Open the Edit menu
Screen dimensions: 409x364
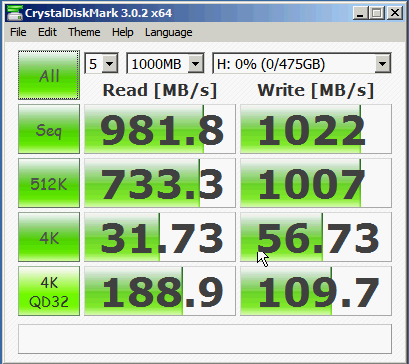[47, 32]
